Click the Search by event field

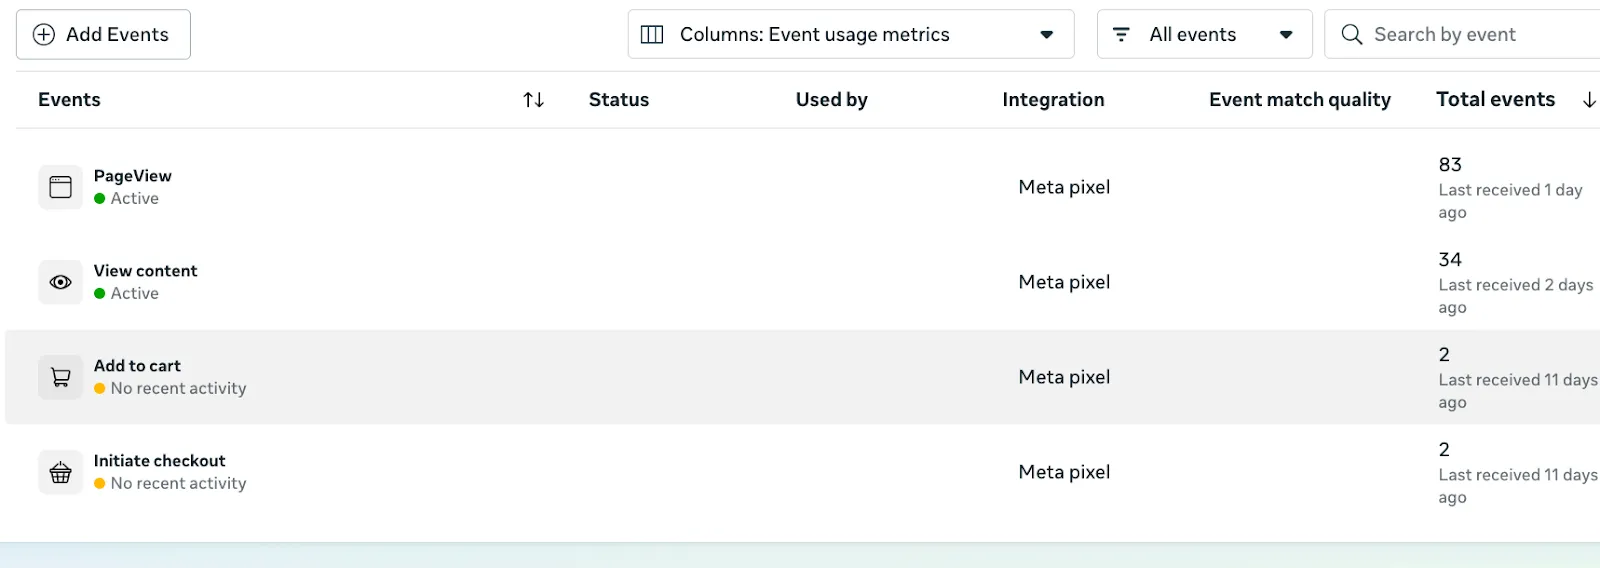[1462, 34]
